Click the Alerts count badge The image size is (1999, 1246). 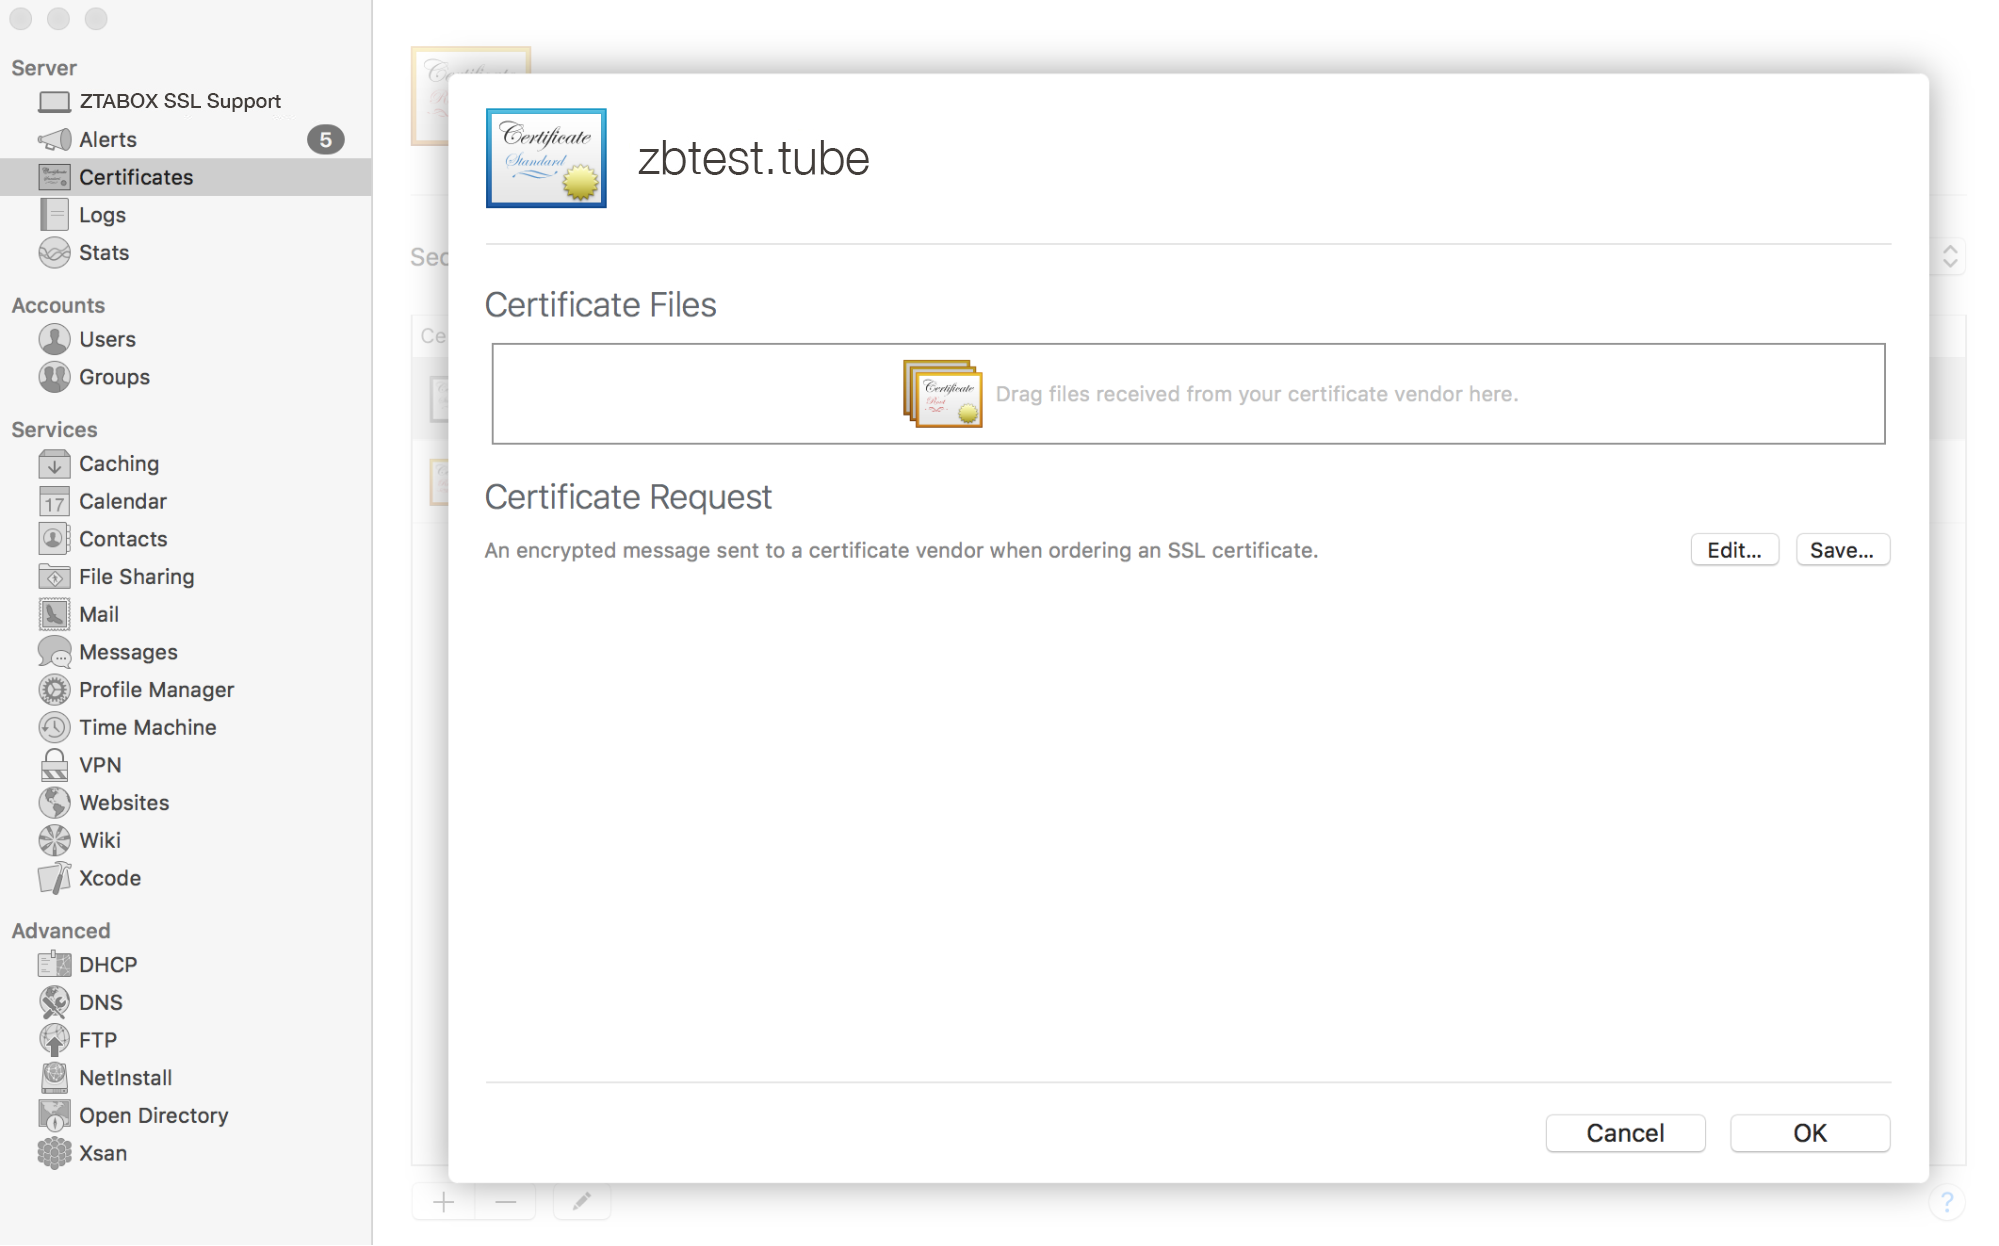tap(325, 139)
